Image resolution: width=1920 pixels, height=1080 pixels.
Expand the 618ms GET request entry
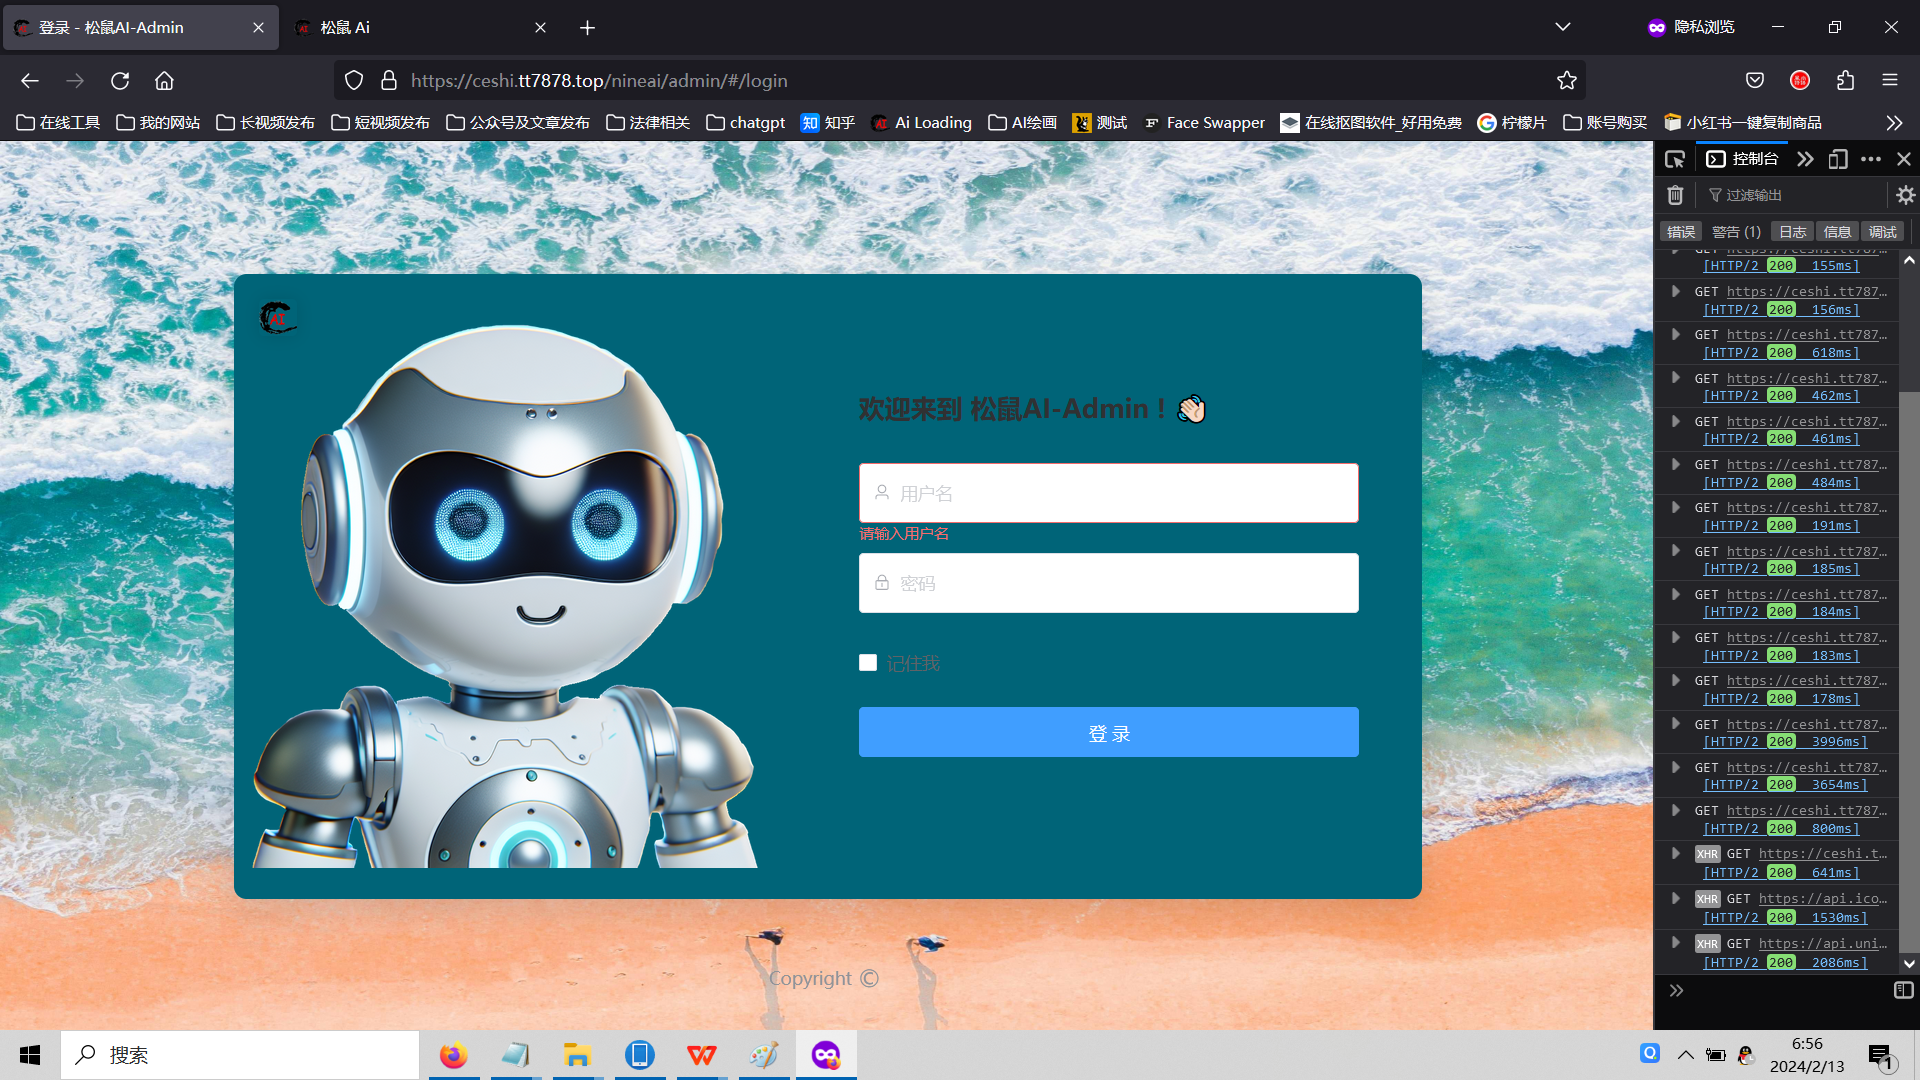point(1676,335)
